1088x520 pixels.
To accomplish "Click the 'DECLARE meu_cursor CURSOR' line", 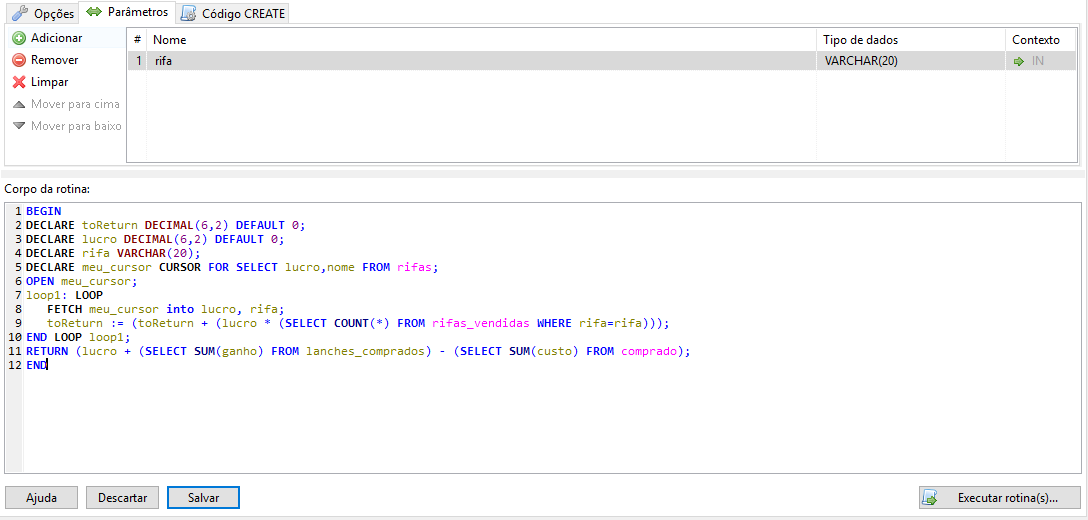I will coord(233,267).
